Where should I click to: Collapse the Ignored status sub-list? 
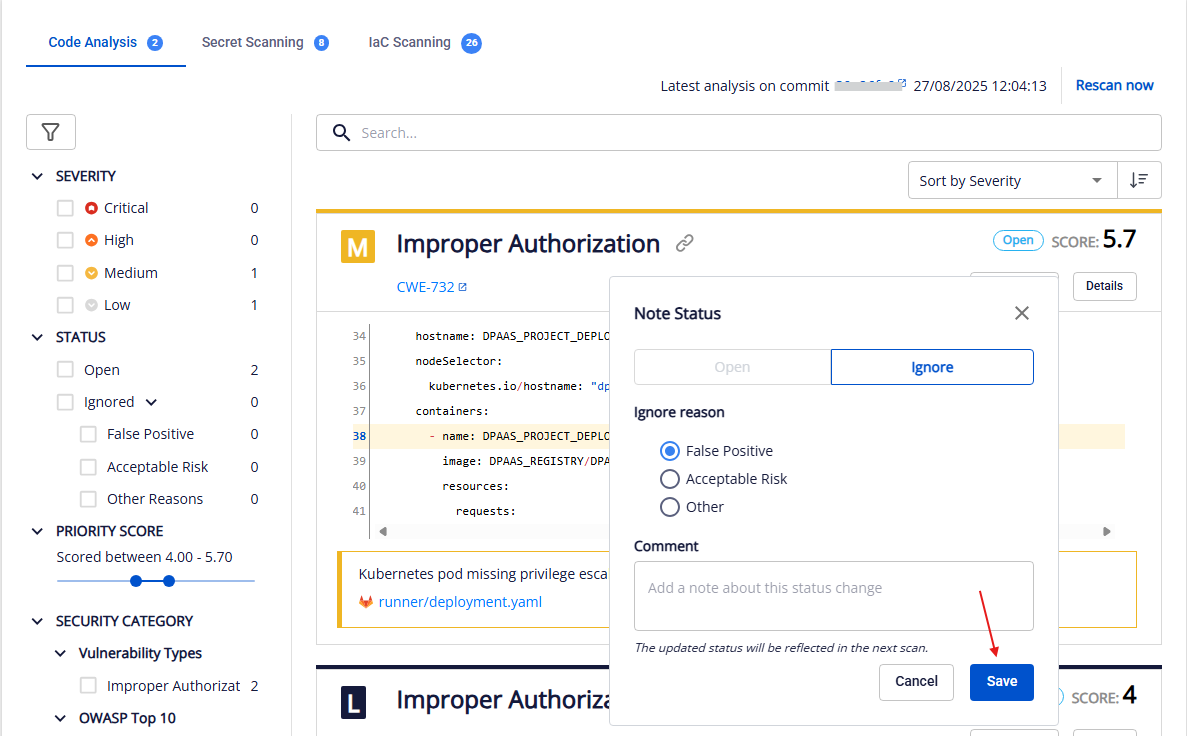(152, 402)
